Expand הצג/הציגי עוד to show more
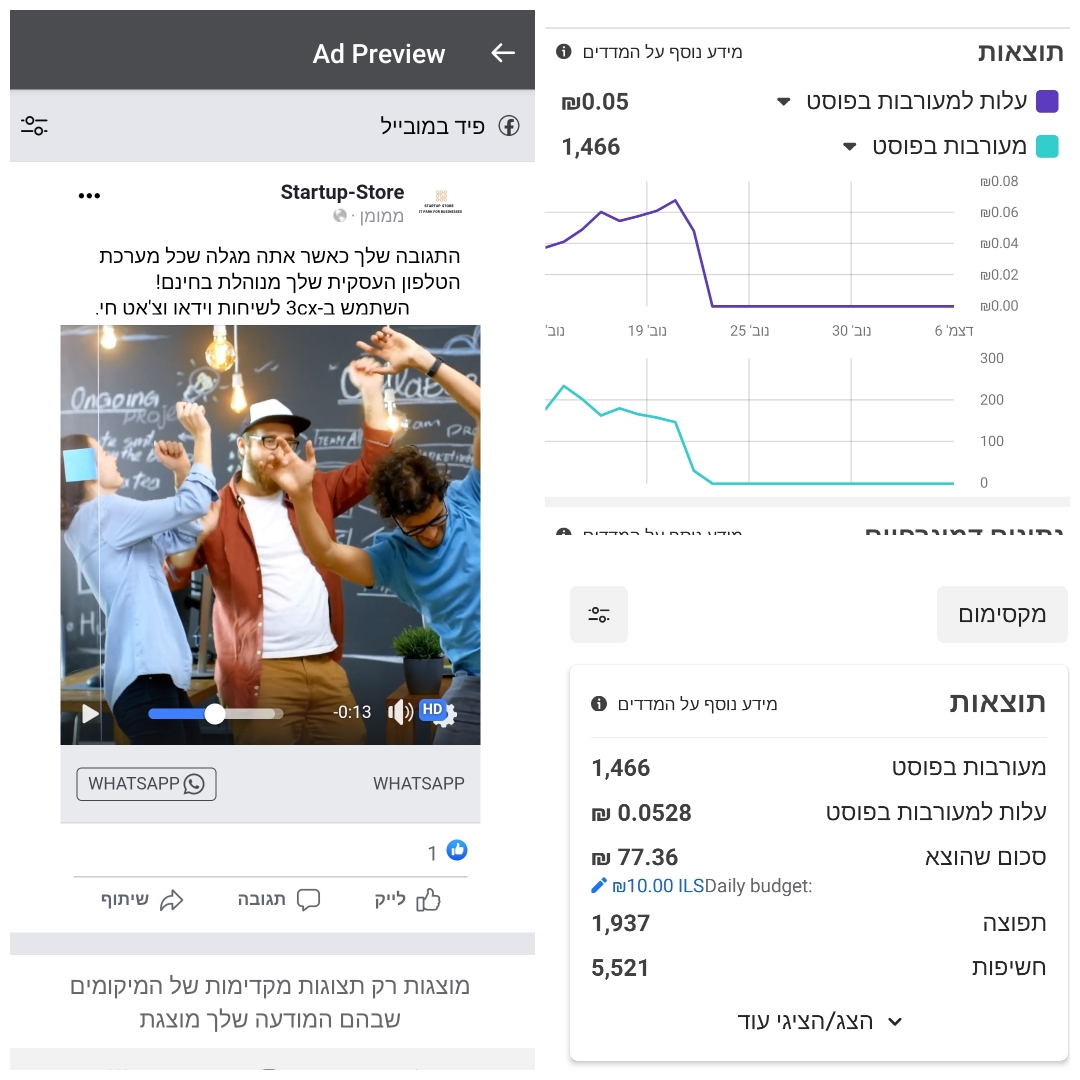 [x=819, y=1021]
